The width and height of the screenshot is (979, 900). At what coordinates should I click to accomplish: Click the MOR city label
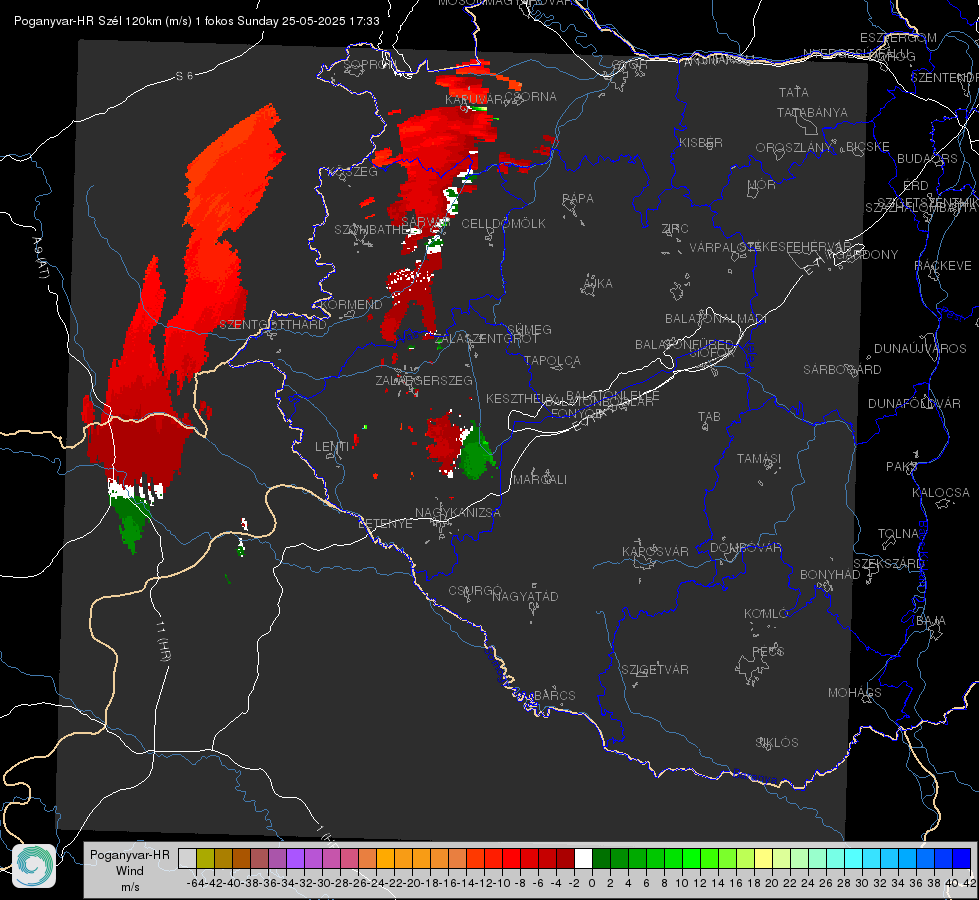click(x=762, y=184)
